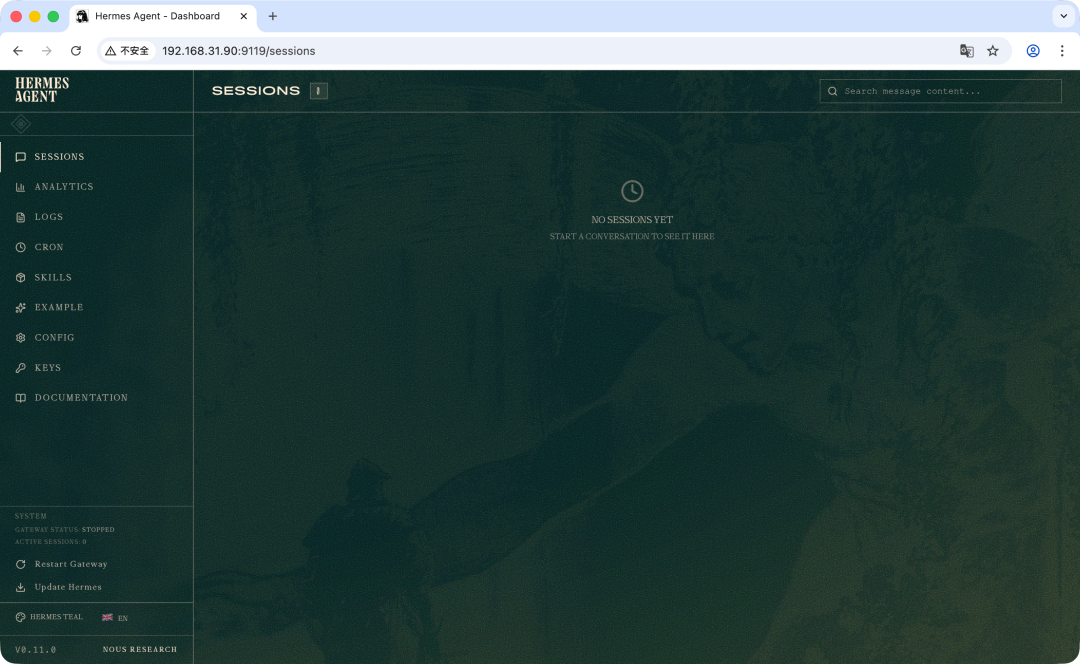The image size is (1080, 664).
Task: Close the Hermes Agent browser tab
Action: [244, 16]
